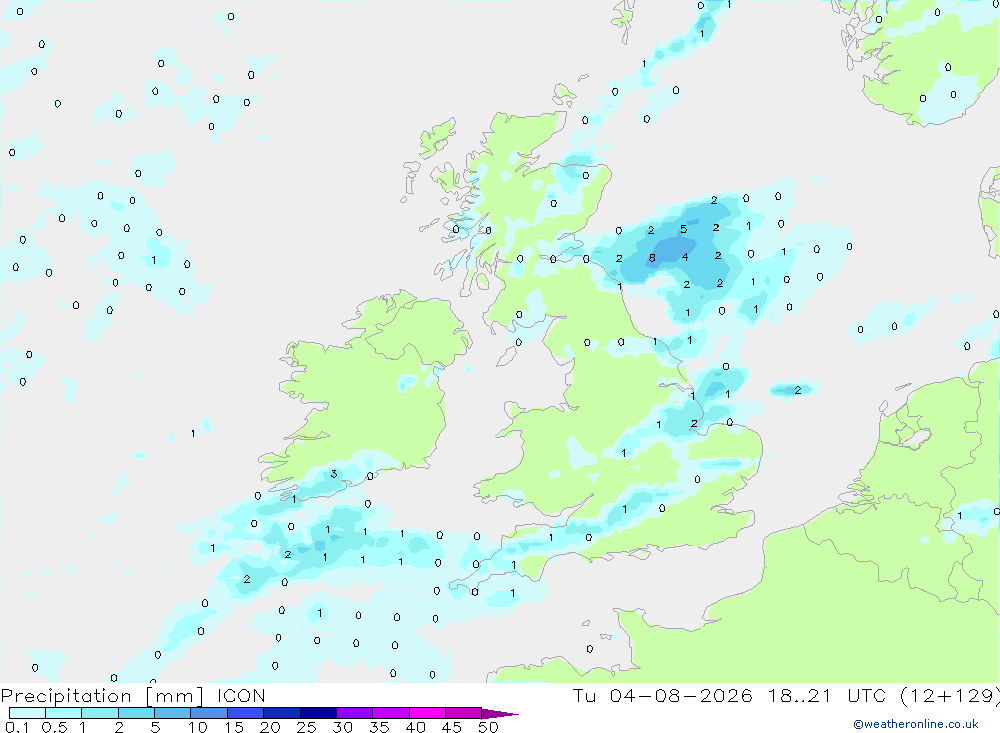Click the 40–45 mm magenta legend swatch
The height and width of the screenshot is (733, 1000).
pos(427,713)
